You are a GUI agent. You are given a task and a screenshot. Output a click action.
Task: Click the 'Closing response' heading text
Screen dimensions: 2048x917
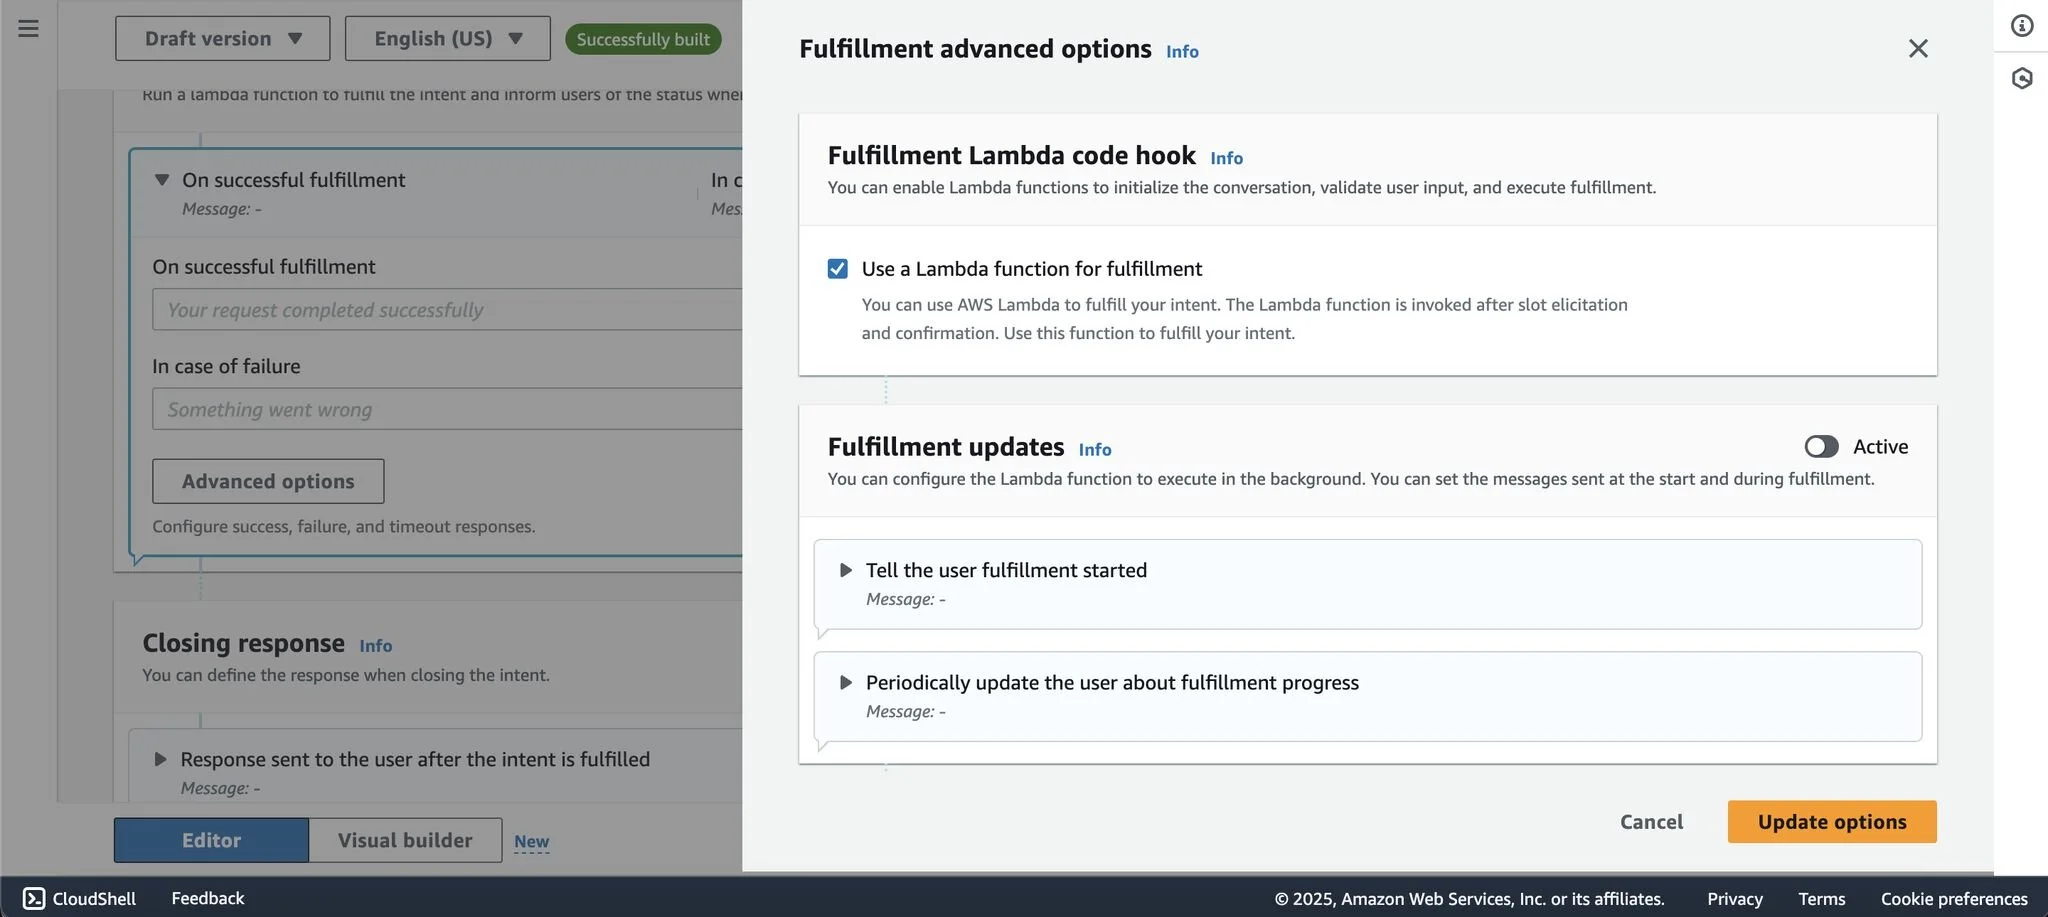[x=243, y=642]
